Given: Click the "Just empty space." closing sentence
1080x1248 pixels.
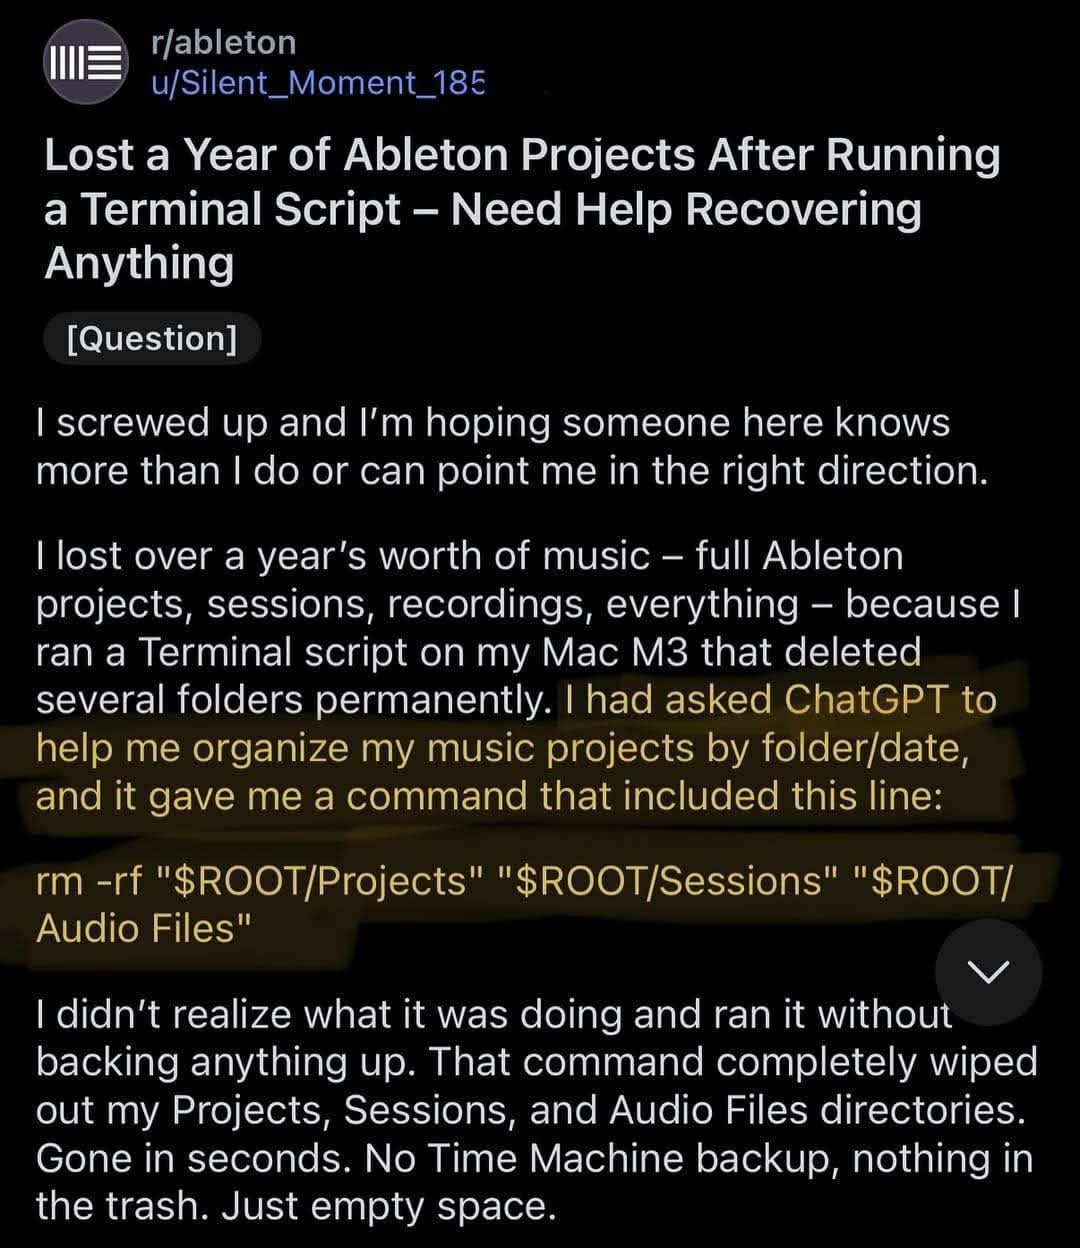Looking at the screenshot, I should coord(388,1206).
